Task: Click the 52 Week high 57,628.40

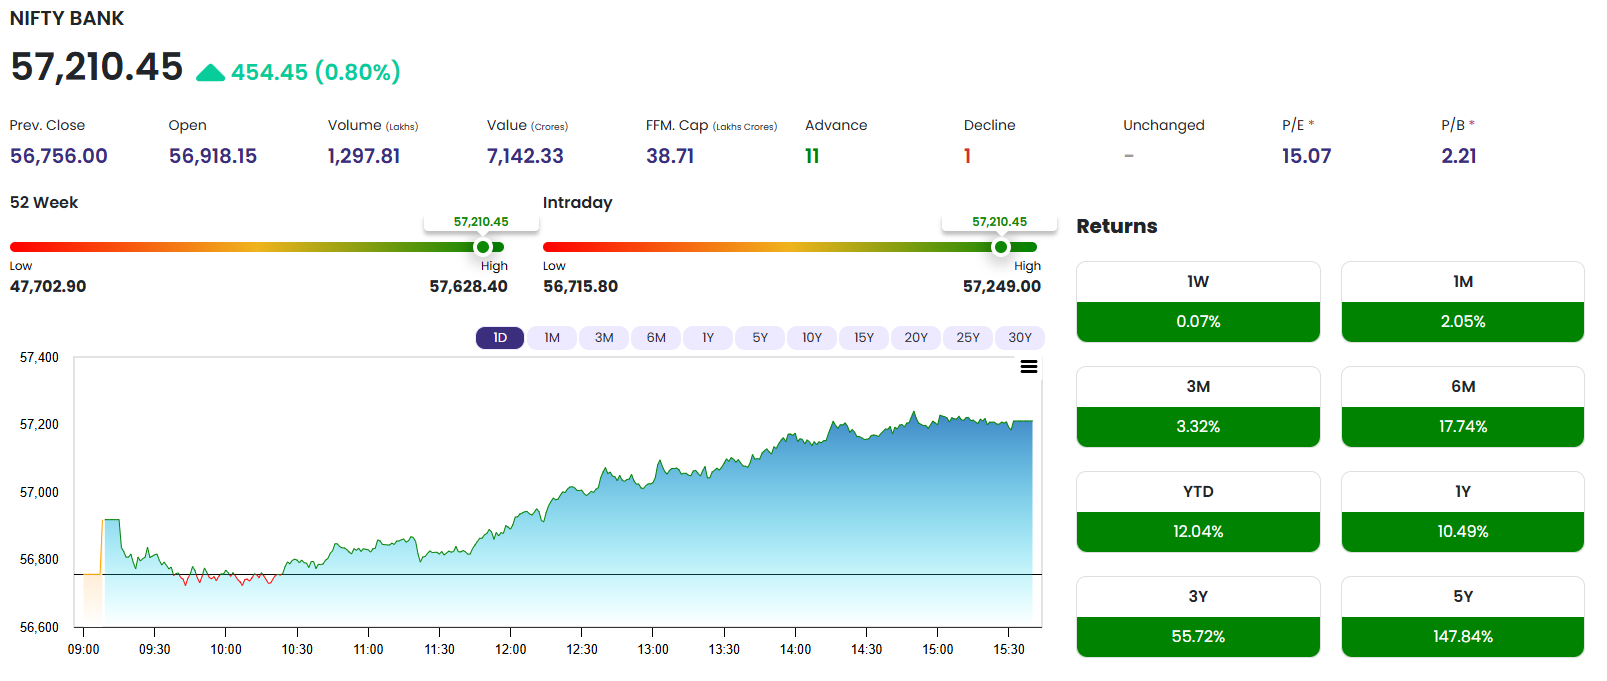Action: pos(469,287)
